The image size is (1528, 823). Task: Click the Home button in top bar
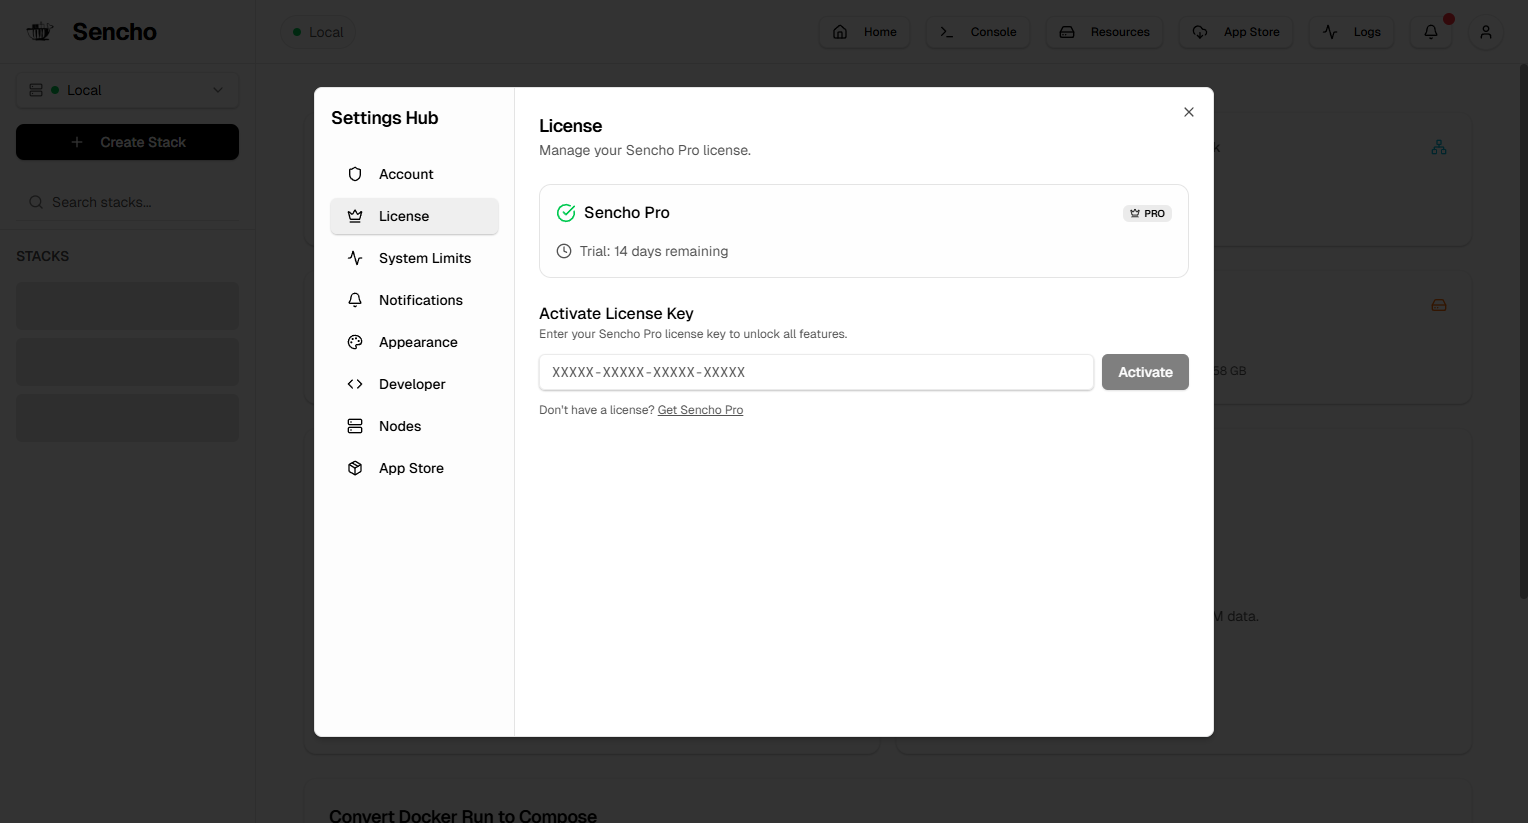click(865, 32)
